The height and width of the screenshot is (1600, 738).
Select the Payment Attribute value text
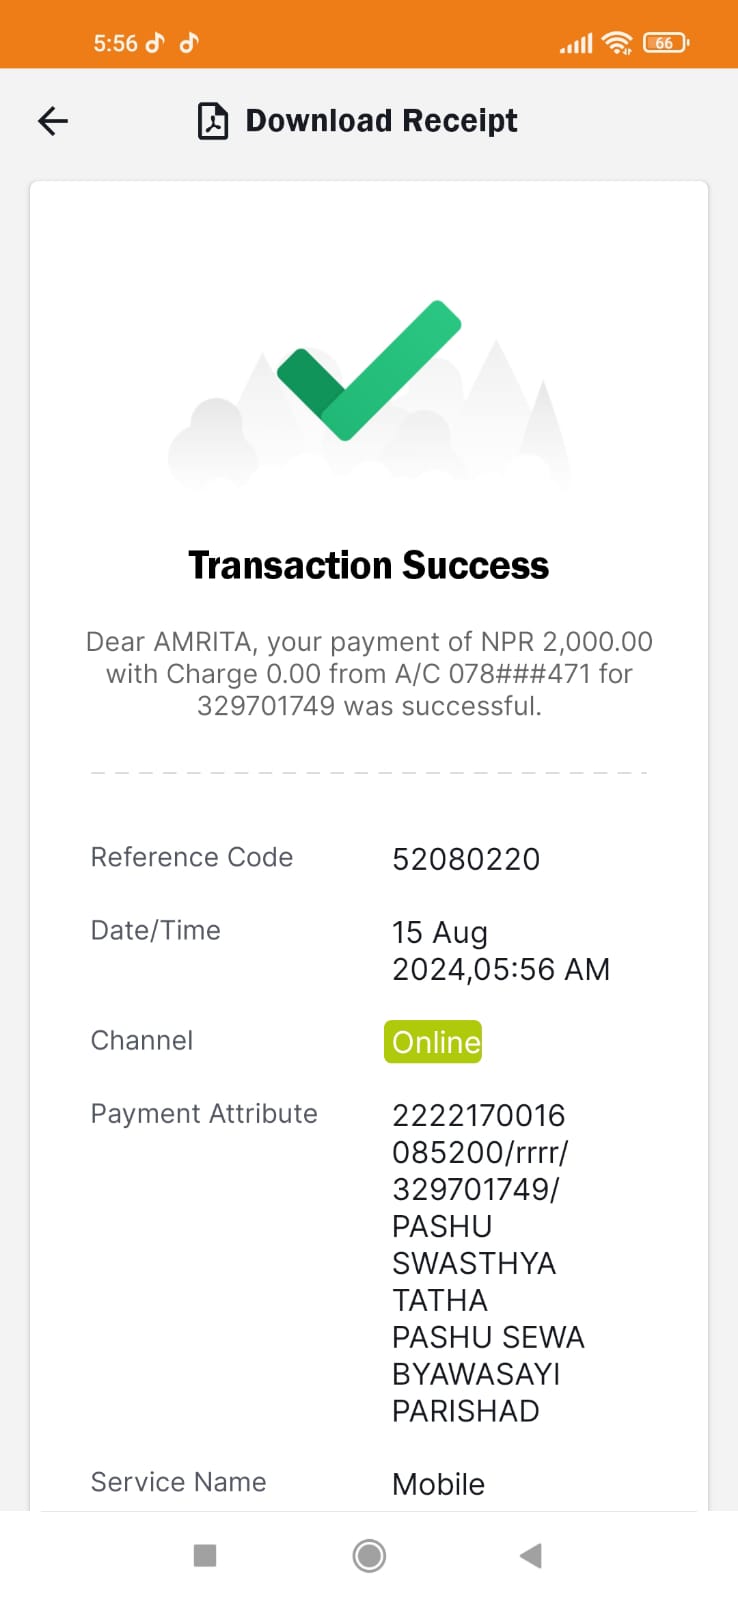pyautogui.click(x=488, y=1263)
